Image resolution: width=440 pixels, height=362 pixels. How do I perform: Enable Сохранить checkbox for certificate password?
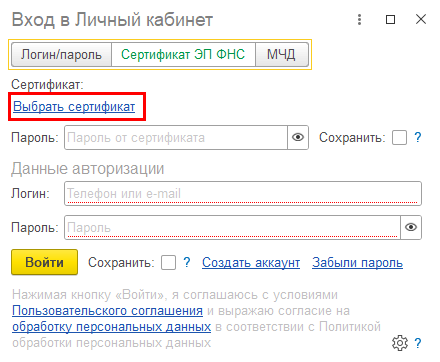click(399, 137)
